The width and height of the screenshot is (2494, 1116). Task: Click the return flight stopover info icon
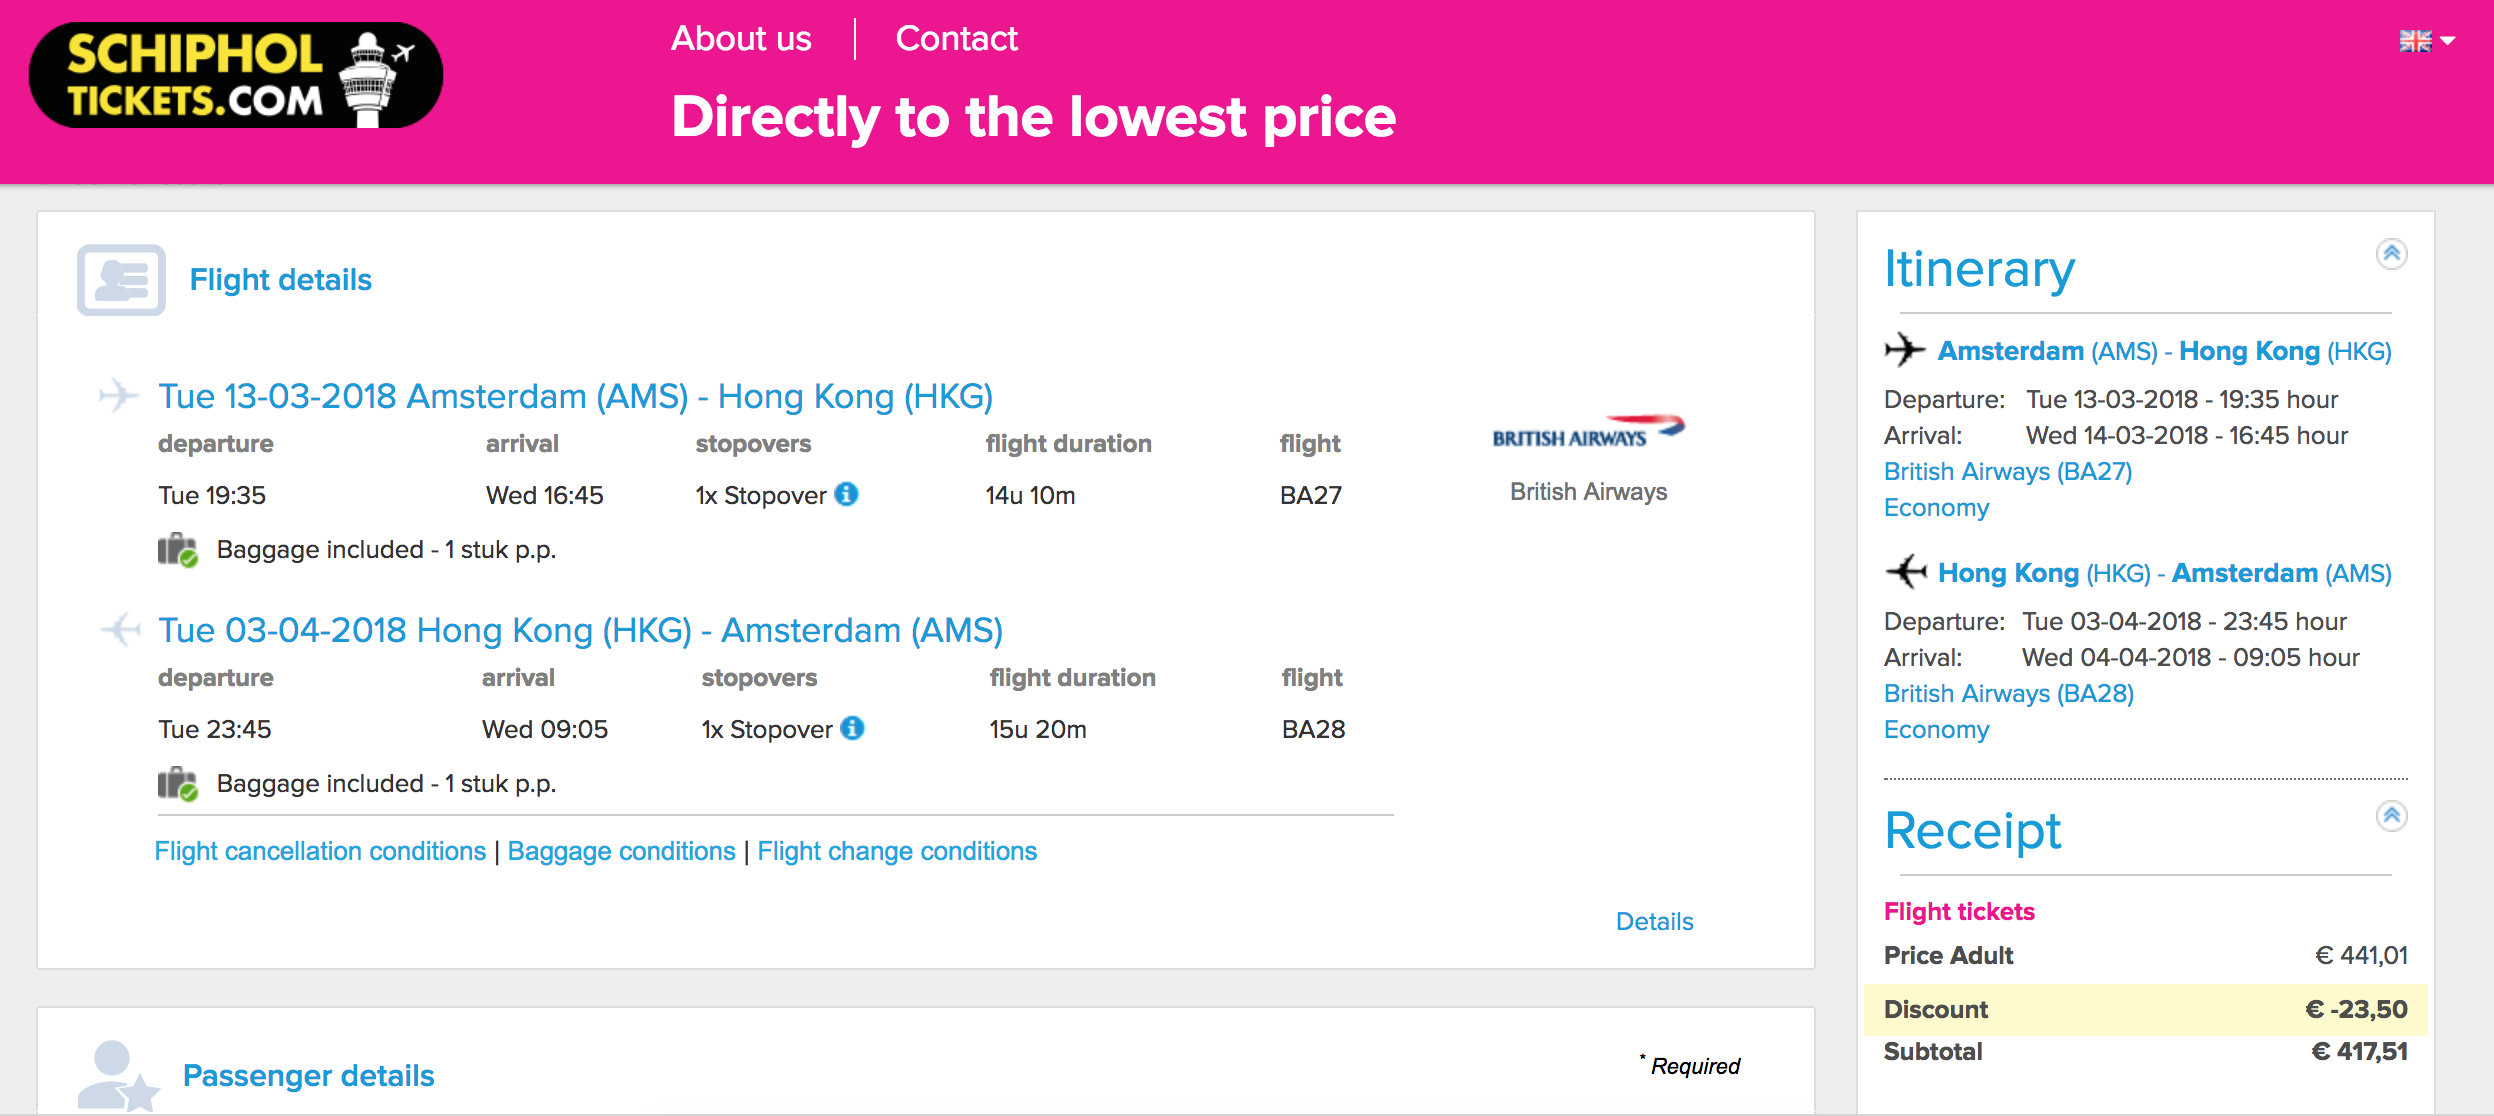[853, 728]
